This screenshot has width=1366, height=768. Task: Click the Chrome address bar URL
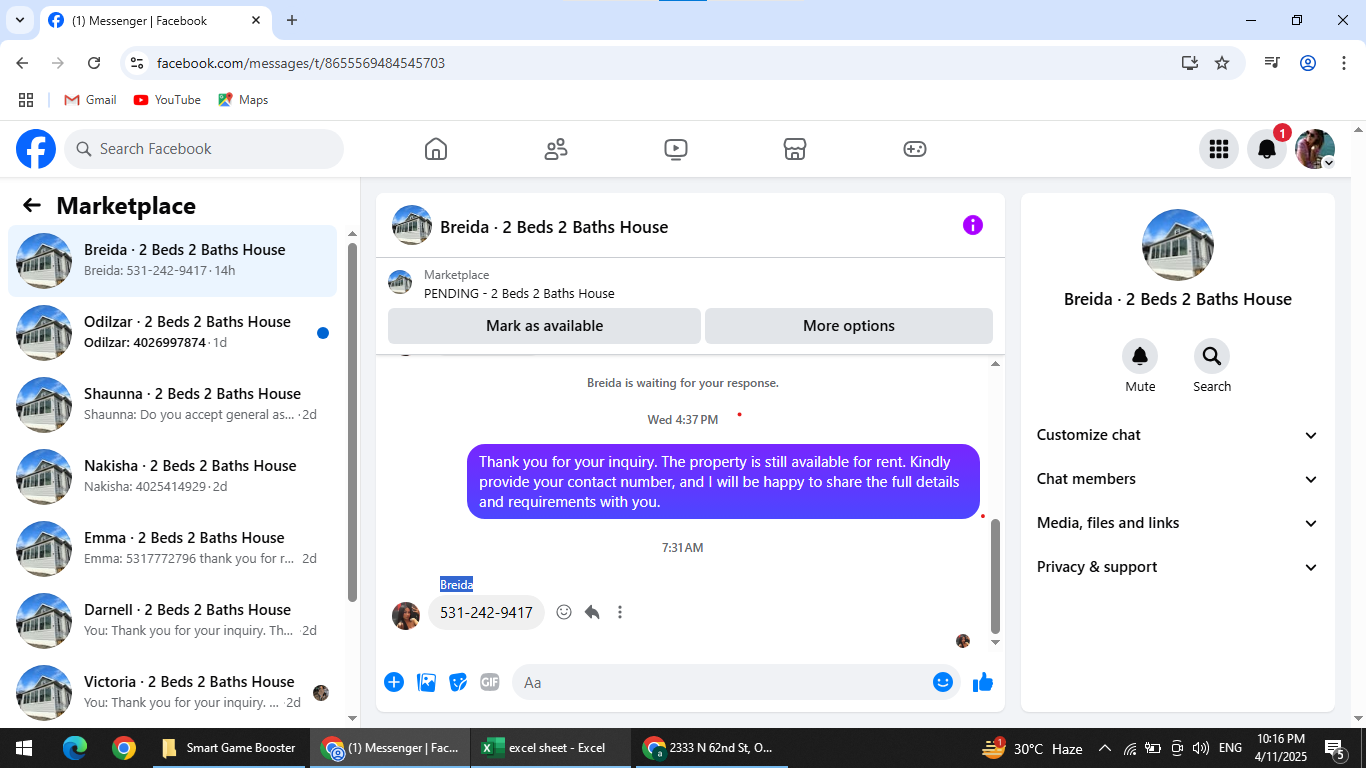pyautogui.click(x=301, y=63)
